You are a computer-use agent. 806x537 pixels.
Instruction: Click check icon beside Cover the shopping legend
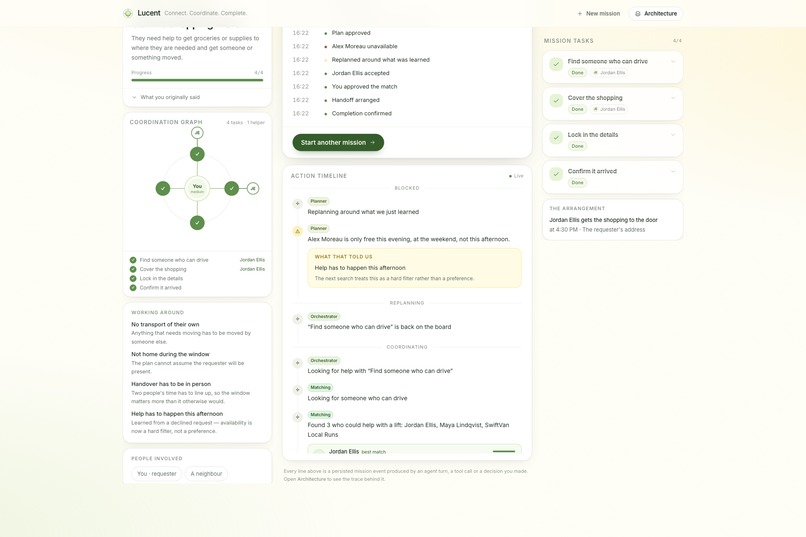click(x=133, y=269)
